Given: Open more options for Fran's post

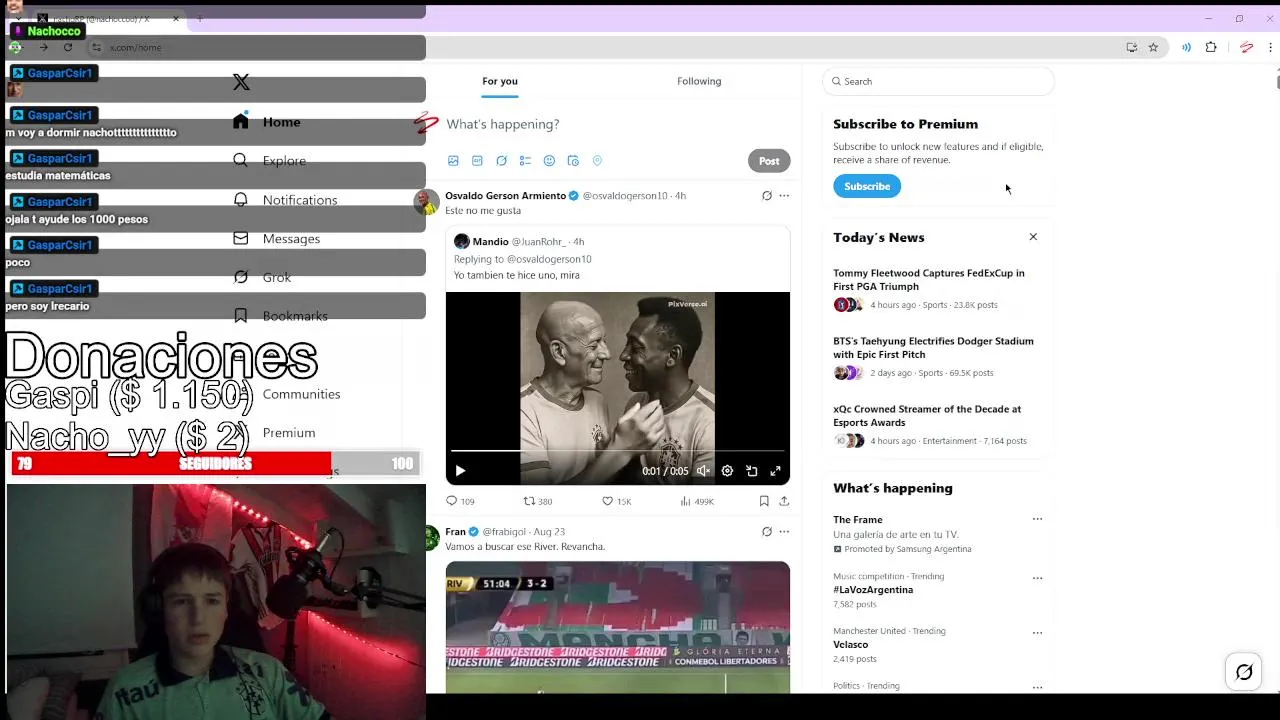Looking at the screenshot, I should pos(784,532).
